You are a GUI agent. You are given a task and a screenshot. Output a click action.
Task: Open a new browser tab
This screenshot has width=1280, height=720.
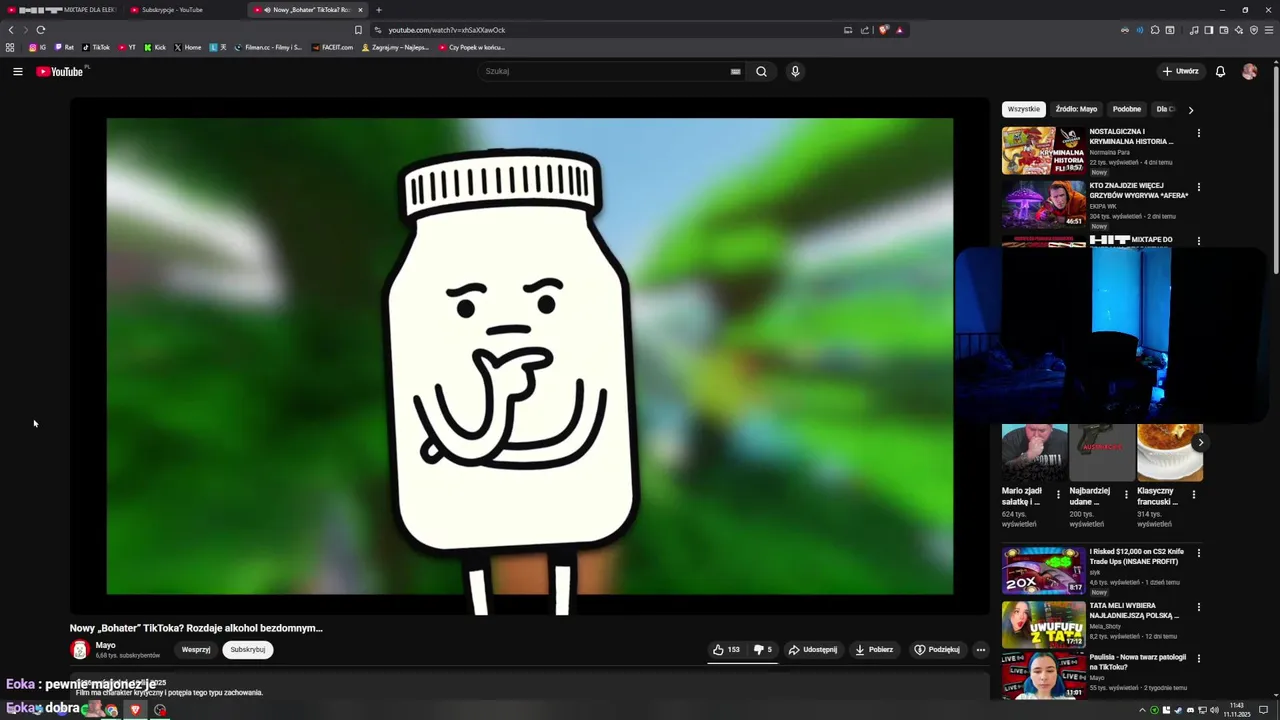tap(378, 10)
